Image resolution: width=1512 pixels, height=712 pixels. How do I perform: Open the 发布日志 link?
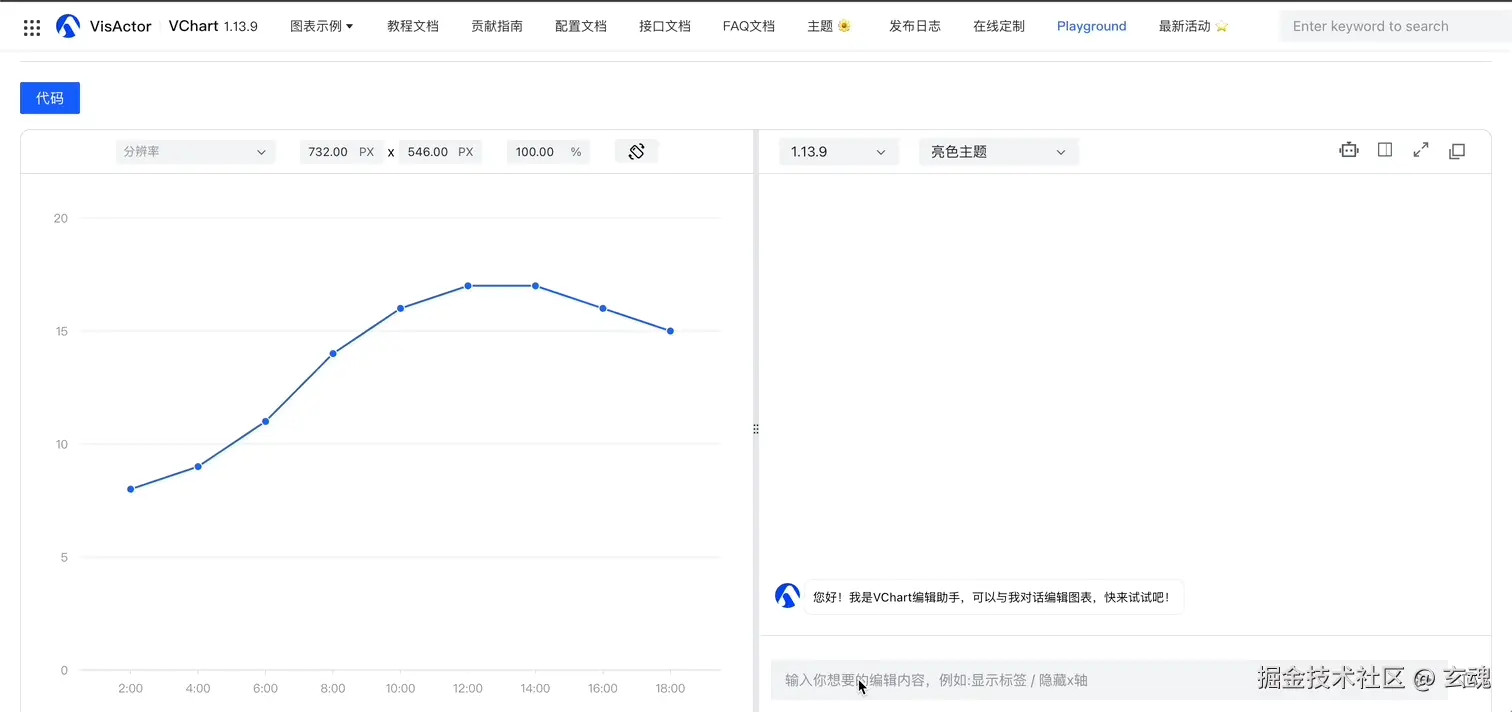pos(915,26)
